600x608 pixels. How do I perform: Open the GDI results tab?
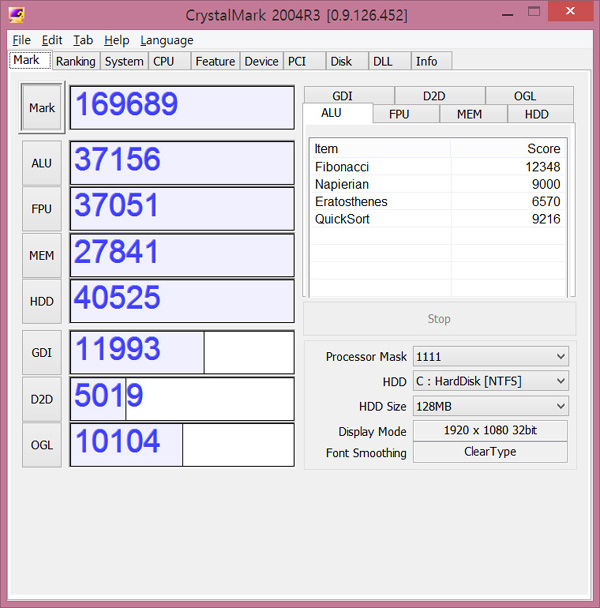click(349, 95)
